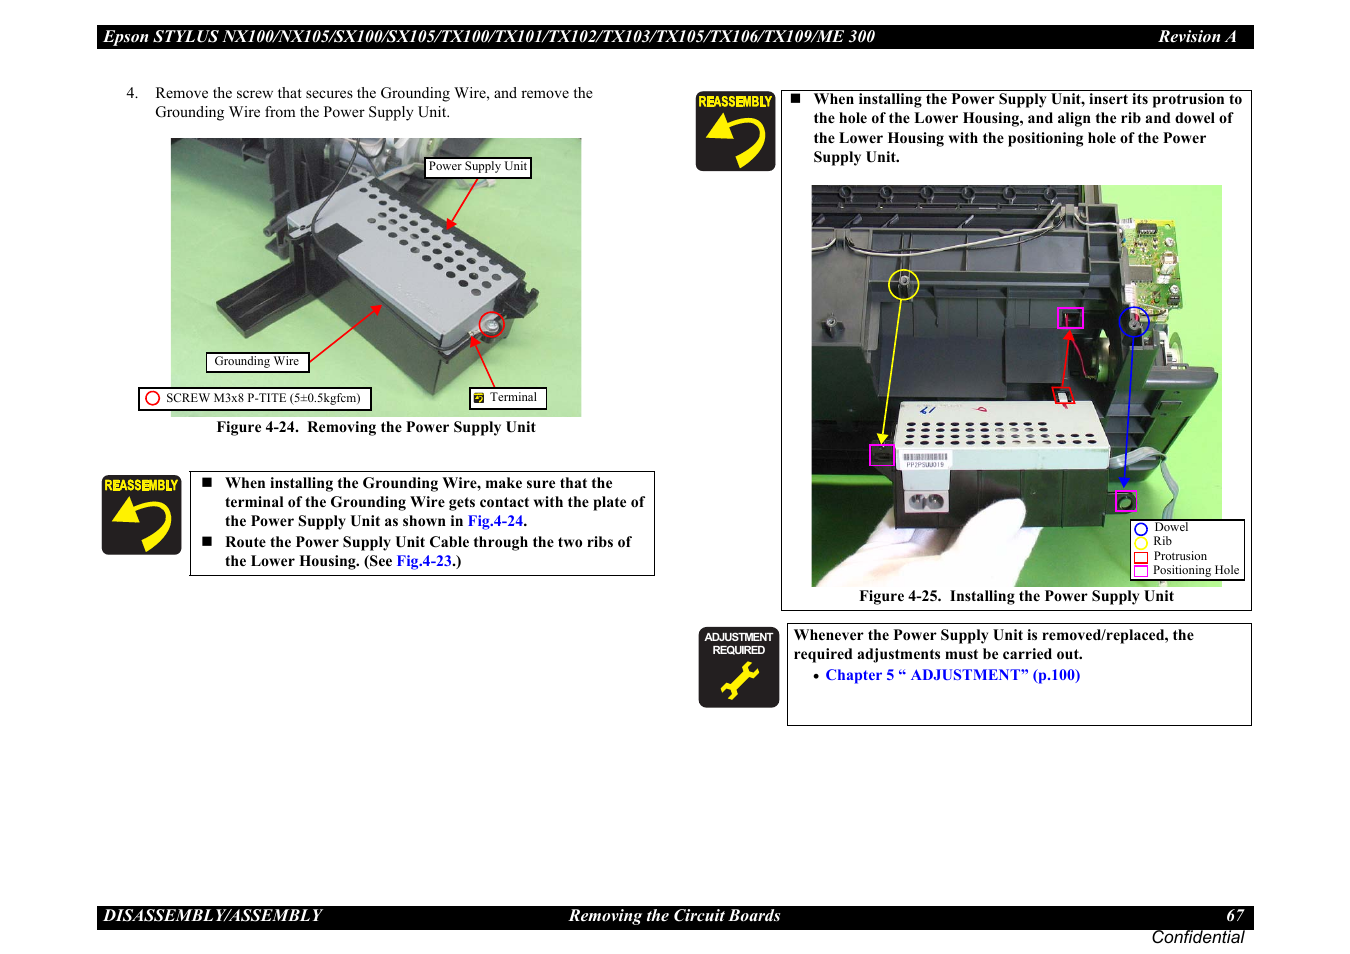Click the "SCREW M3x8 P-TITE (5±0.5kgfcm)" label text
The width and height of the screenshot is (1350, 954).
pos(263,398)
